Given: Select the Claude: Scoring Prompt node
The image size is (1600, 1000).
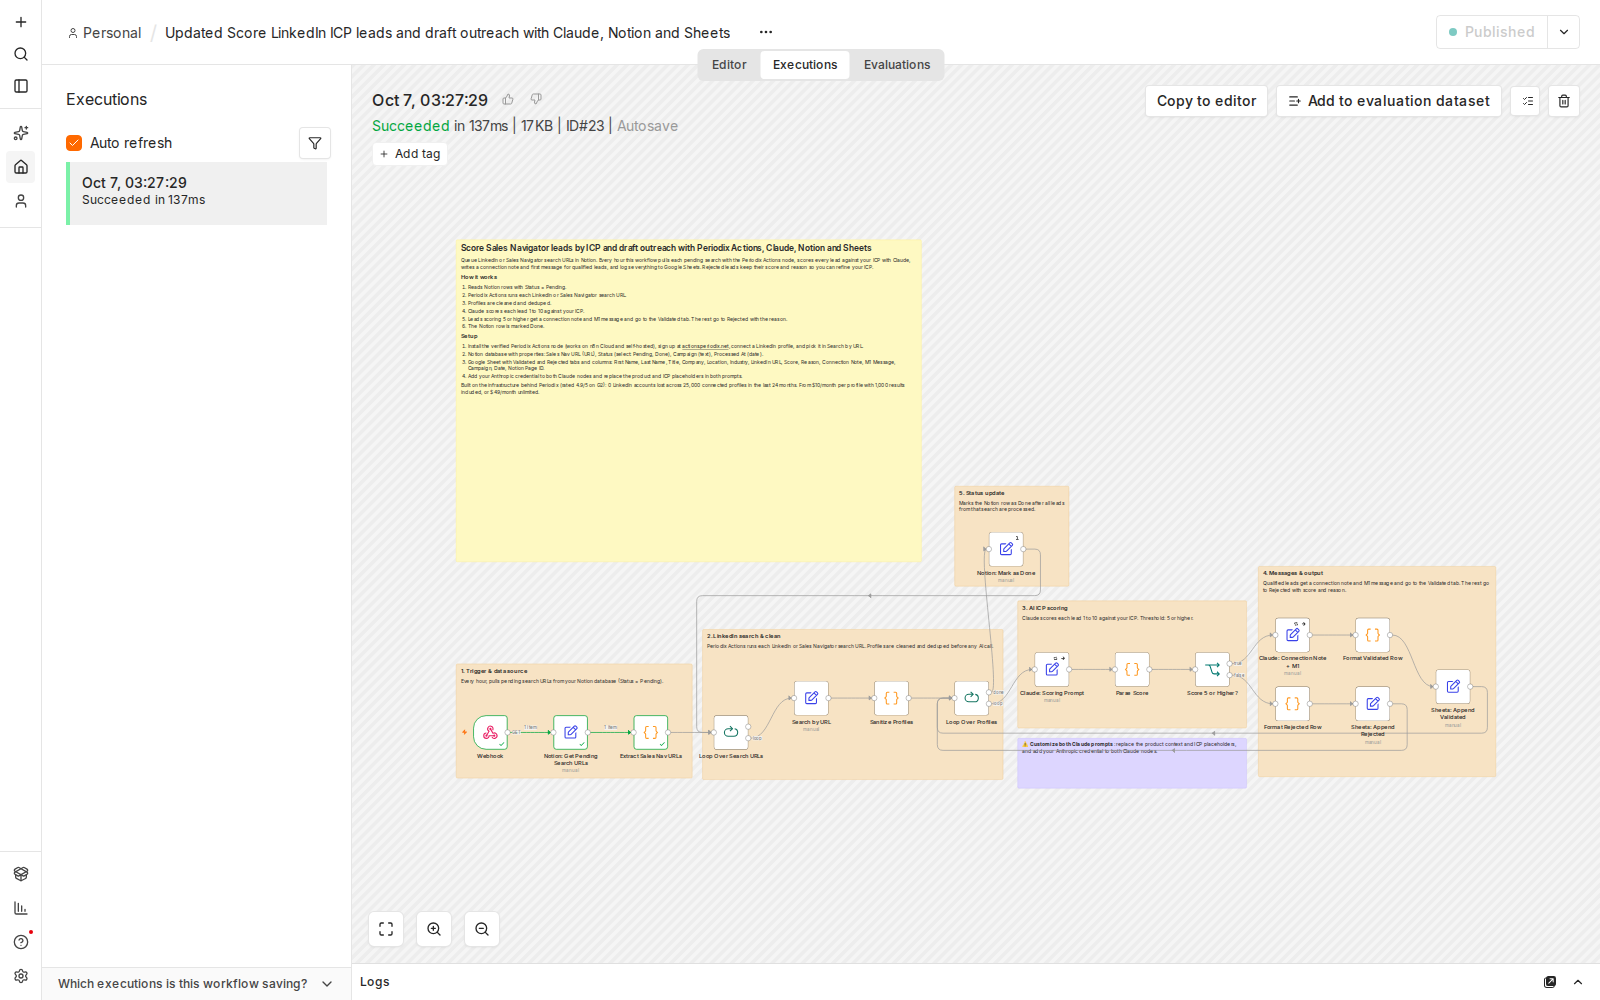Looking at the screenshot, I should (1052, 669).
